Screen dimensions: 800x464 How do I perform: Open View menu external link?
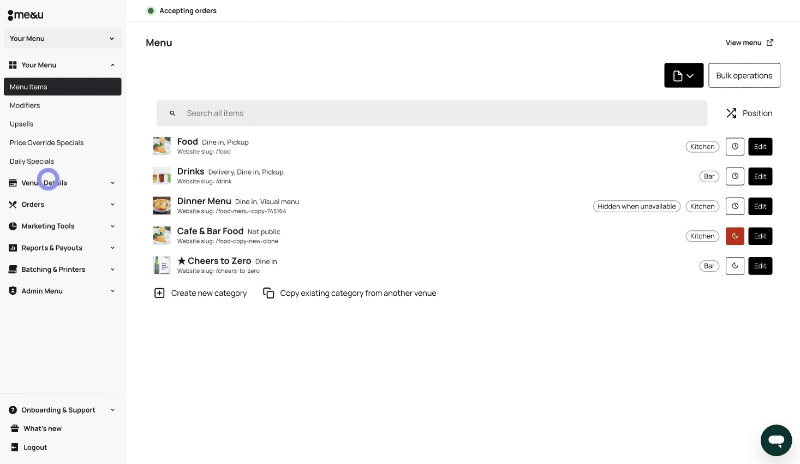tap(749, 43)
